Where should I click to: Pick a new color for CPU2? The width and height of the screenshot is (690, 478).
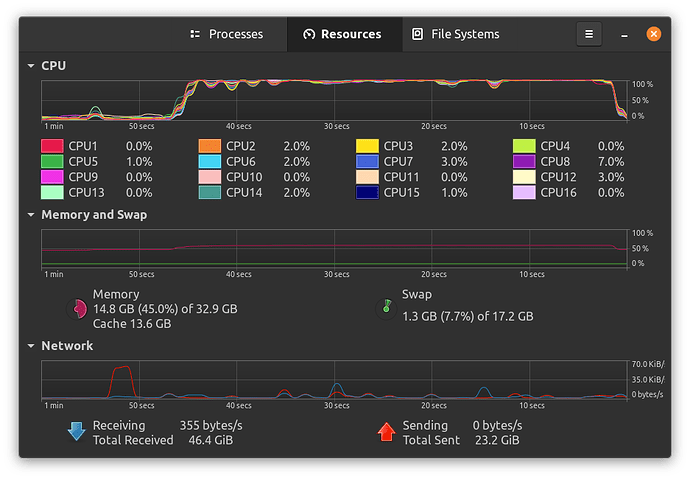click(209, 146)
